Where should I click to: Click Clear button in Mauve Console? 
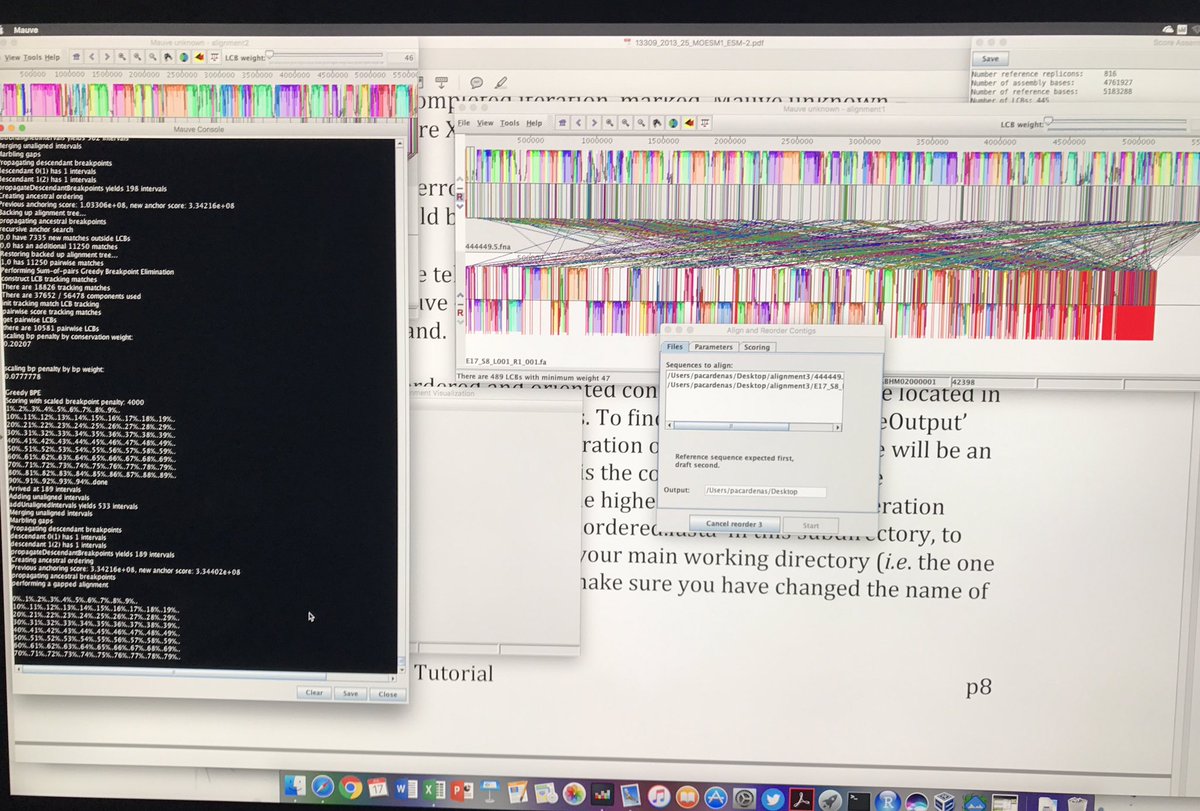pyautogui.click(x=313, y=693)
